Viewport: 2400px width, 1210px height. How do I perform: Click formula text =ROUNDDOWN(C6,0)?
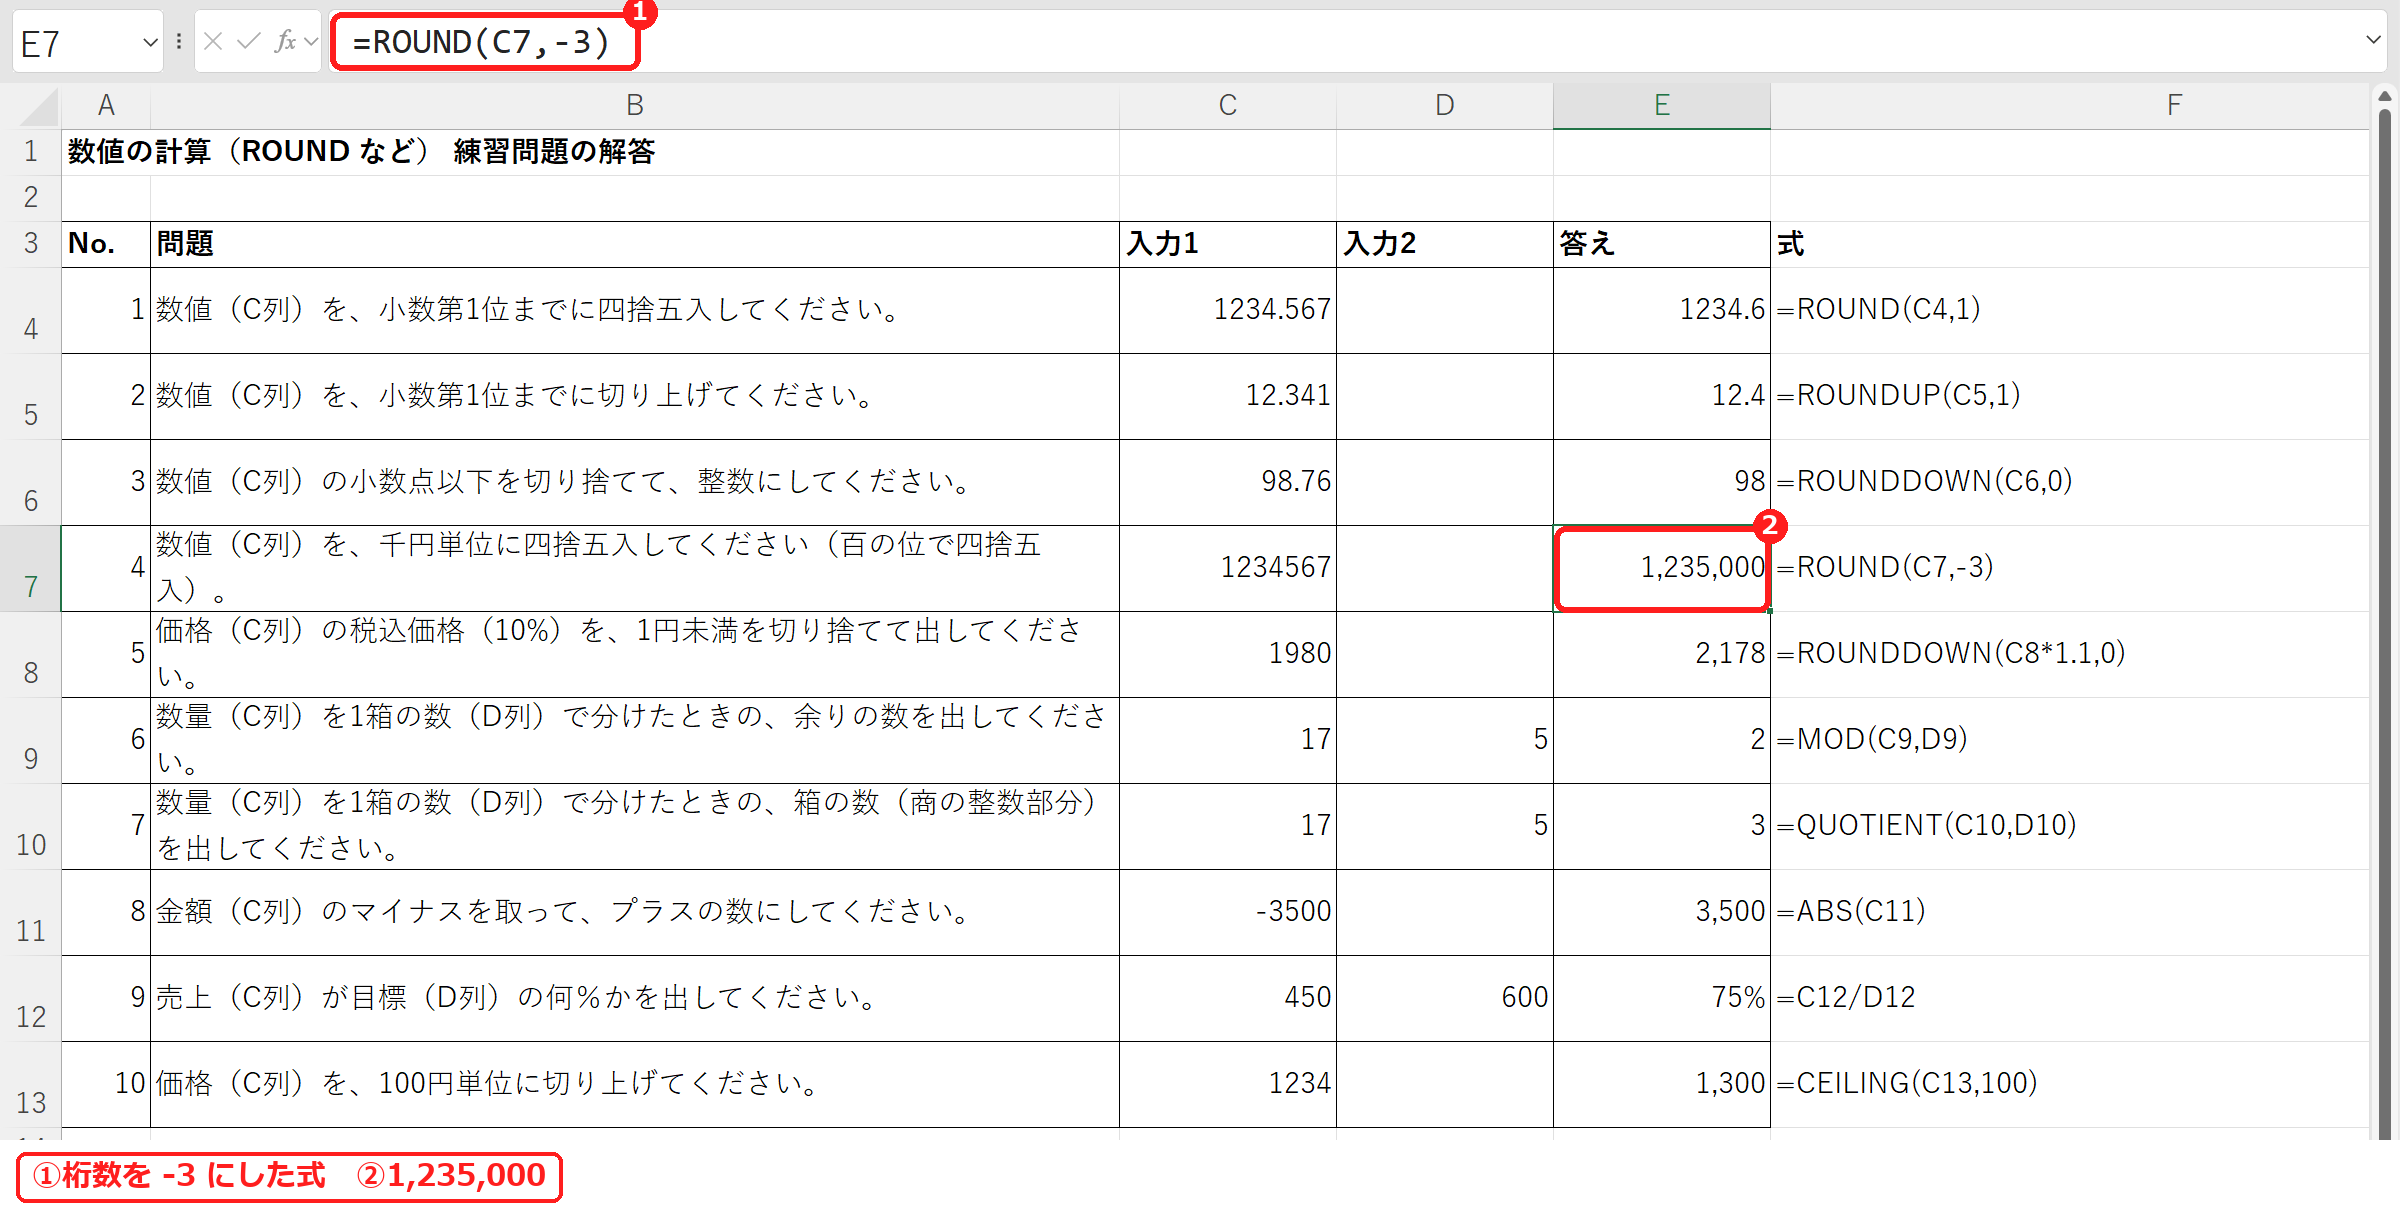tap(1924, 482)
